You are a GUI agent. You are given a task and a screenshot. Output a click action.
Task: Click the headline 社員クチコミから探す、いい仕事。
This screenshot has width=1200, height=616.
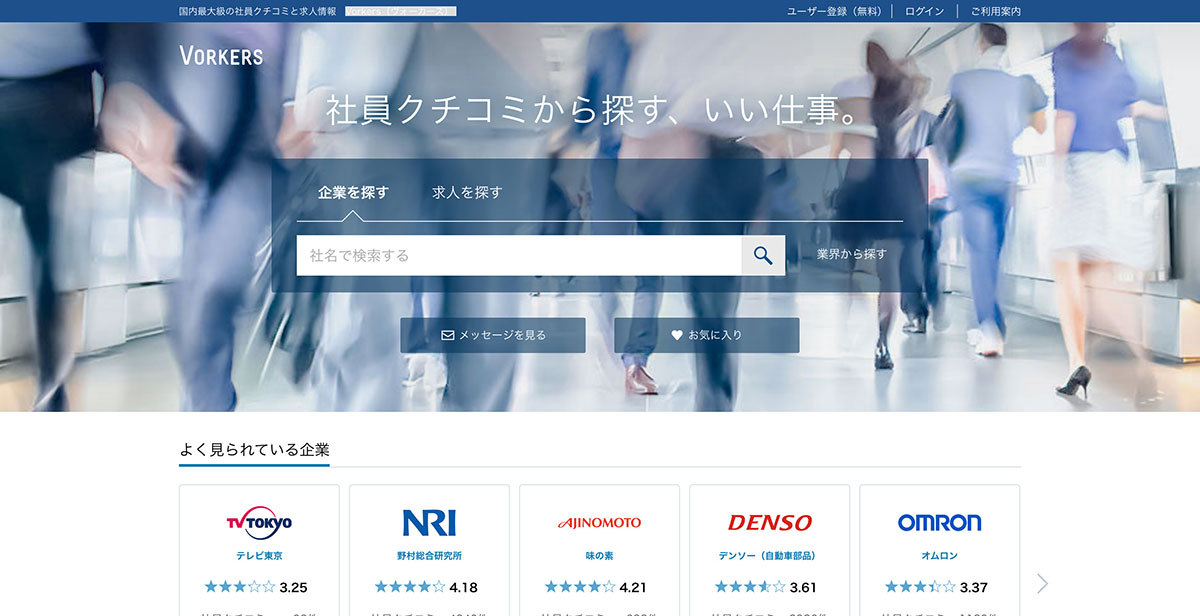pyautogui.click(x=593, y=111)
